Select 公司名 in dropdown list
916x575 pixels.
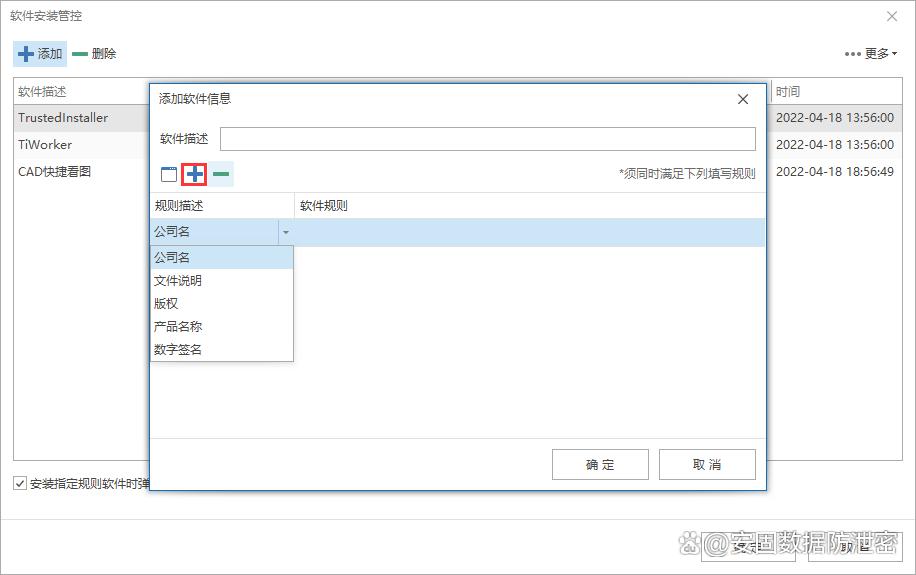(x=221, y=257)
